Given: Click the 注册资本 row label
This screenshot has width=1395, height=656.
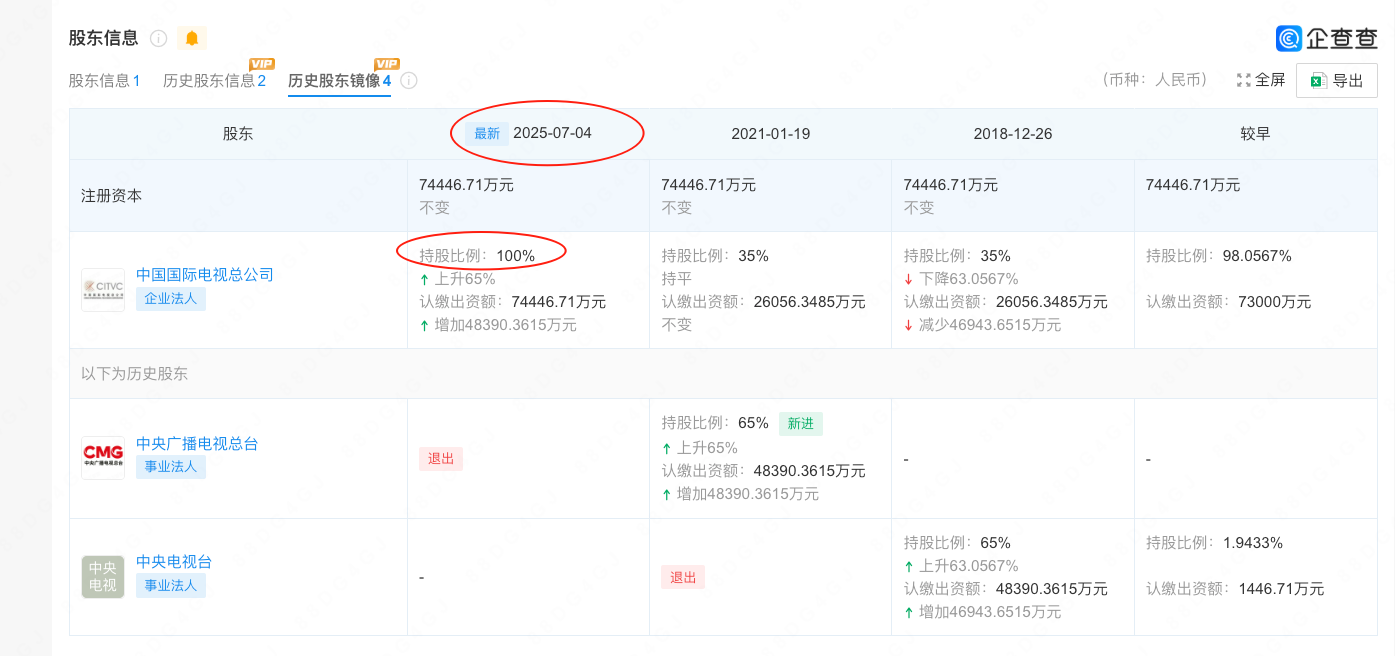Looking at the screenshot, I should [112, 195].
